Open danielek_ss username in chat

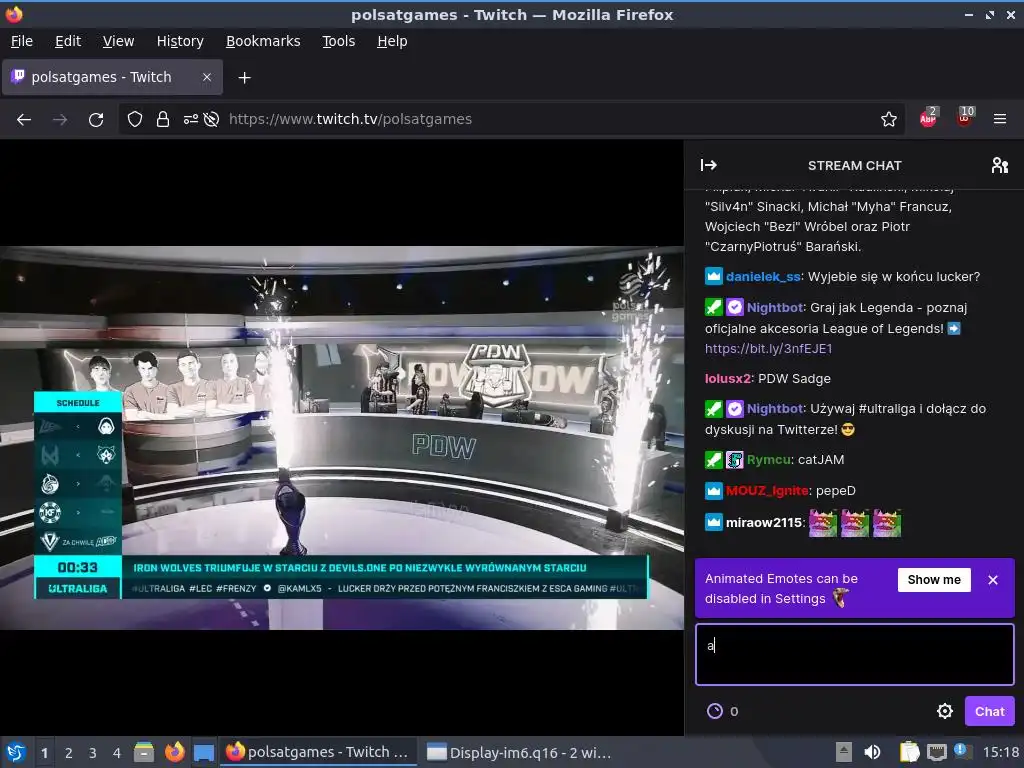coord(763,276)
